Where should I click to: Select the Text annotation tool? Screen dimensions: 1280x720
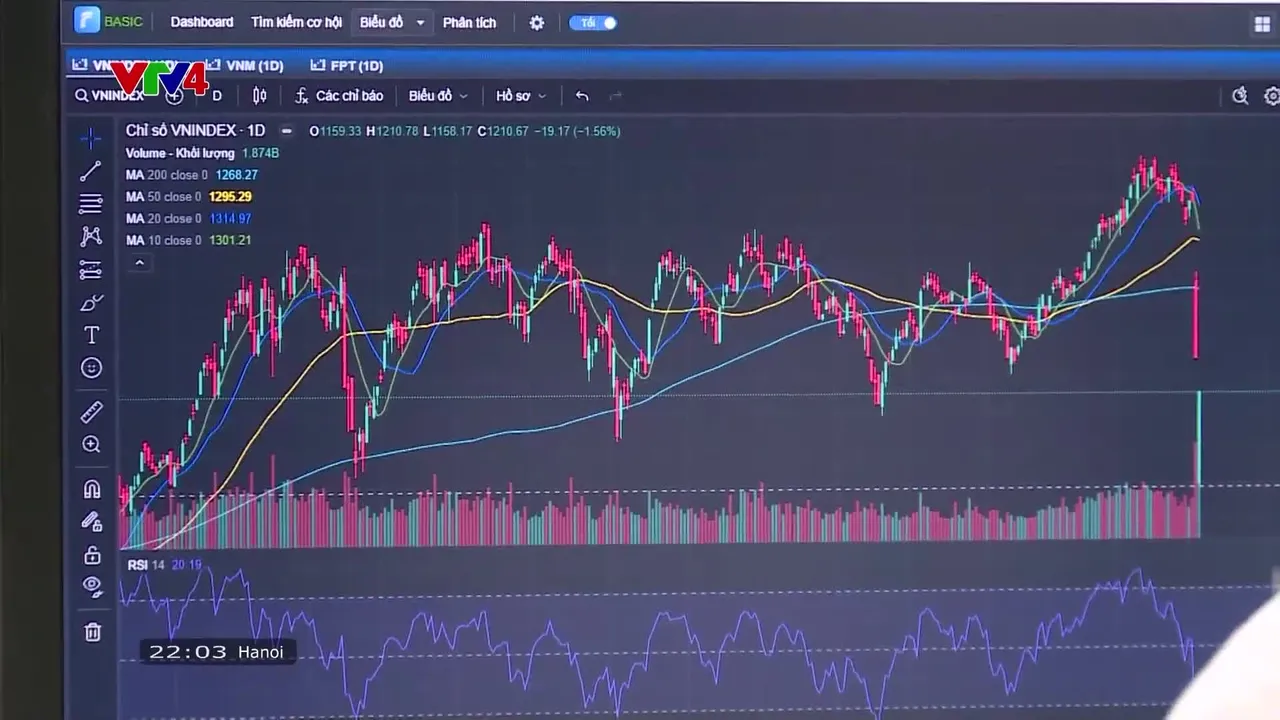click(x=91, y=335)
